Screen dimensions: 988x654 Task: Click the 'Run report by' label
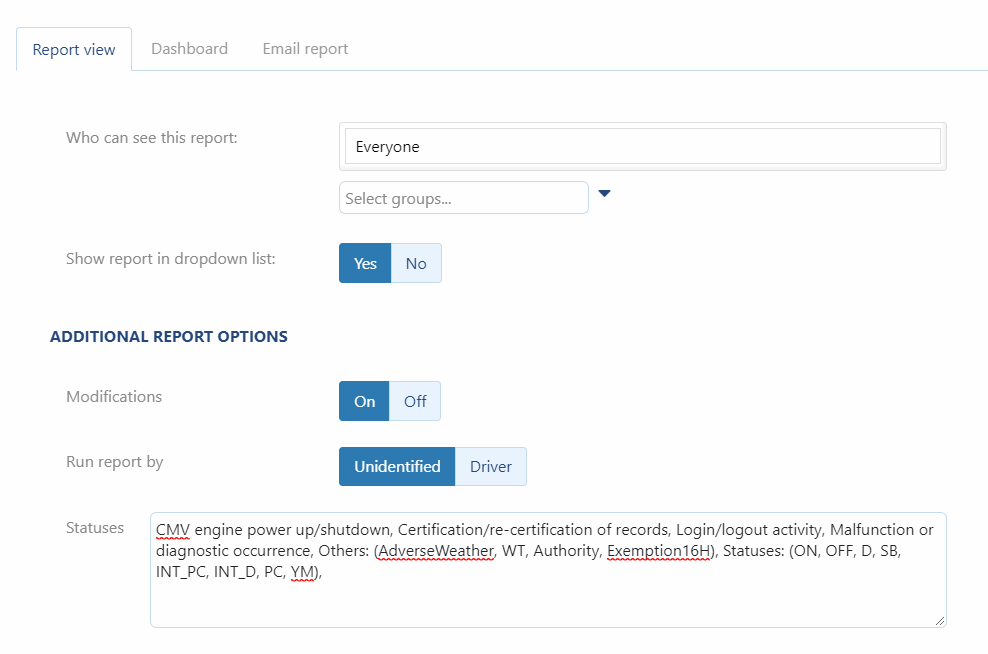tap(115, 462)
